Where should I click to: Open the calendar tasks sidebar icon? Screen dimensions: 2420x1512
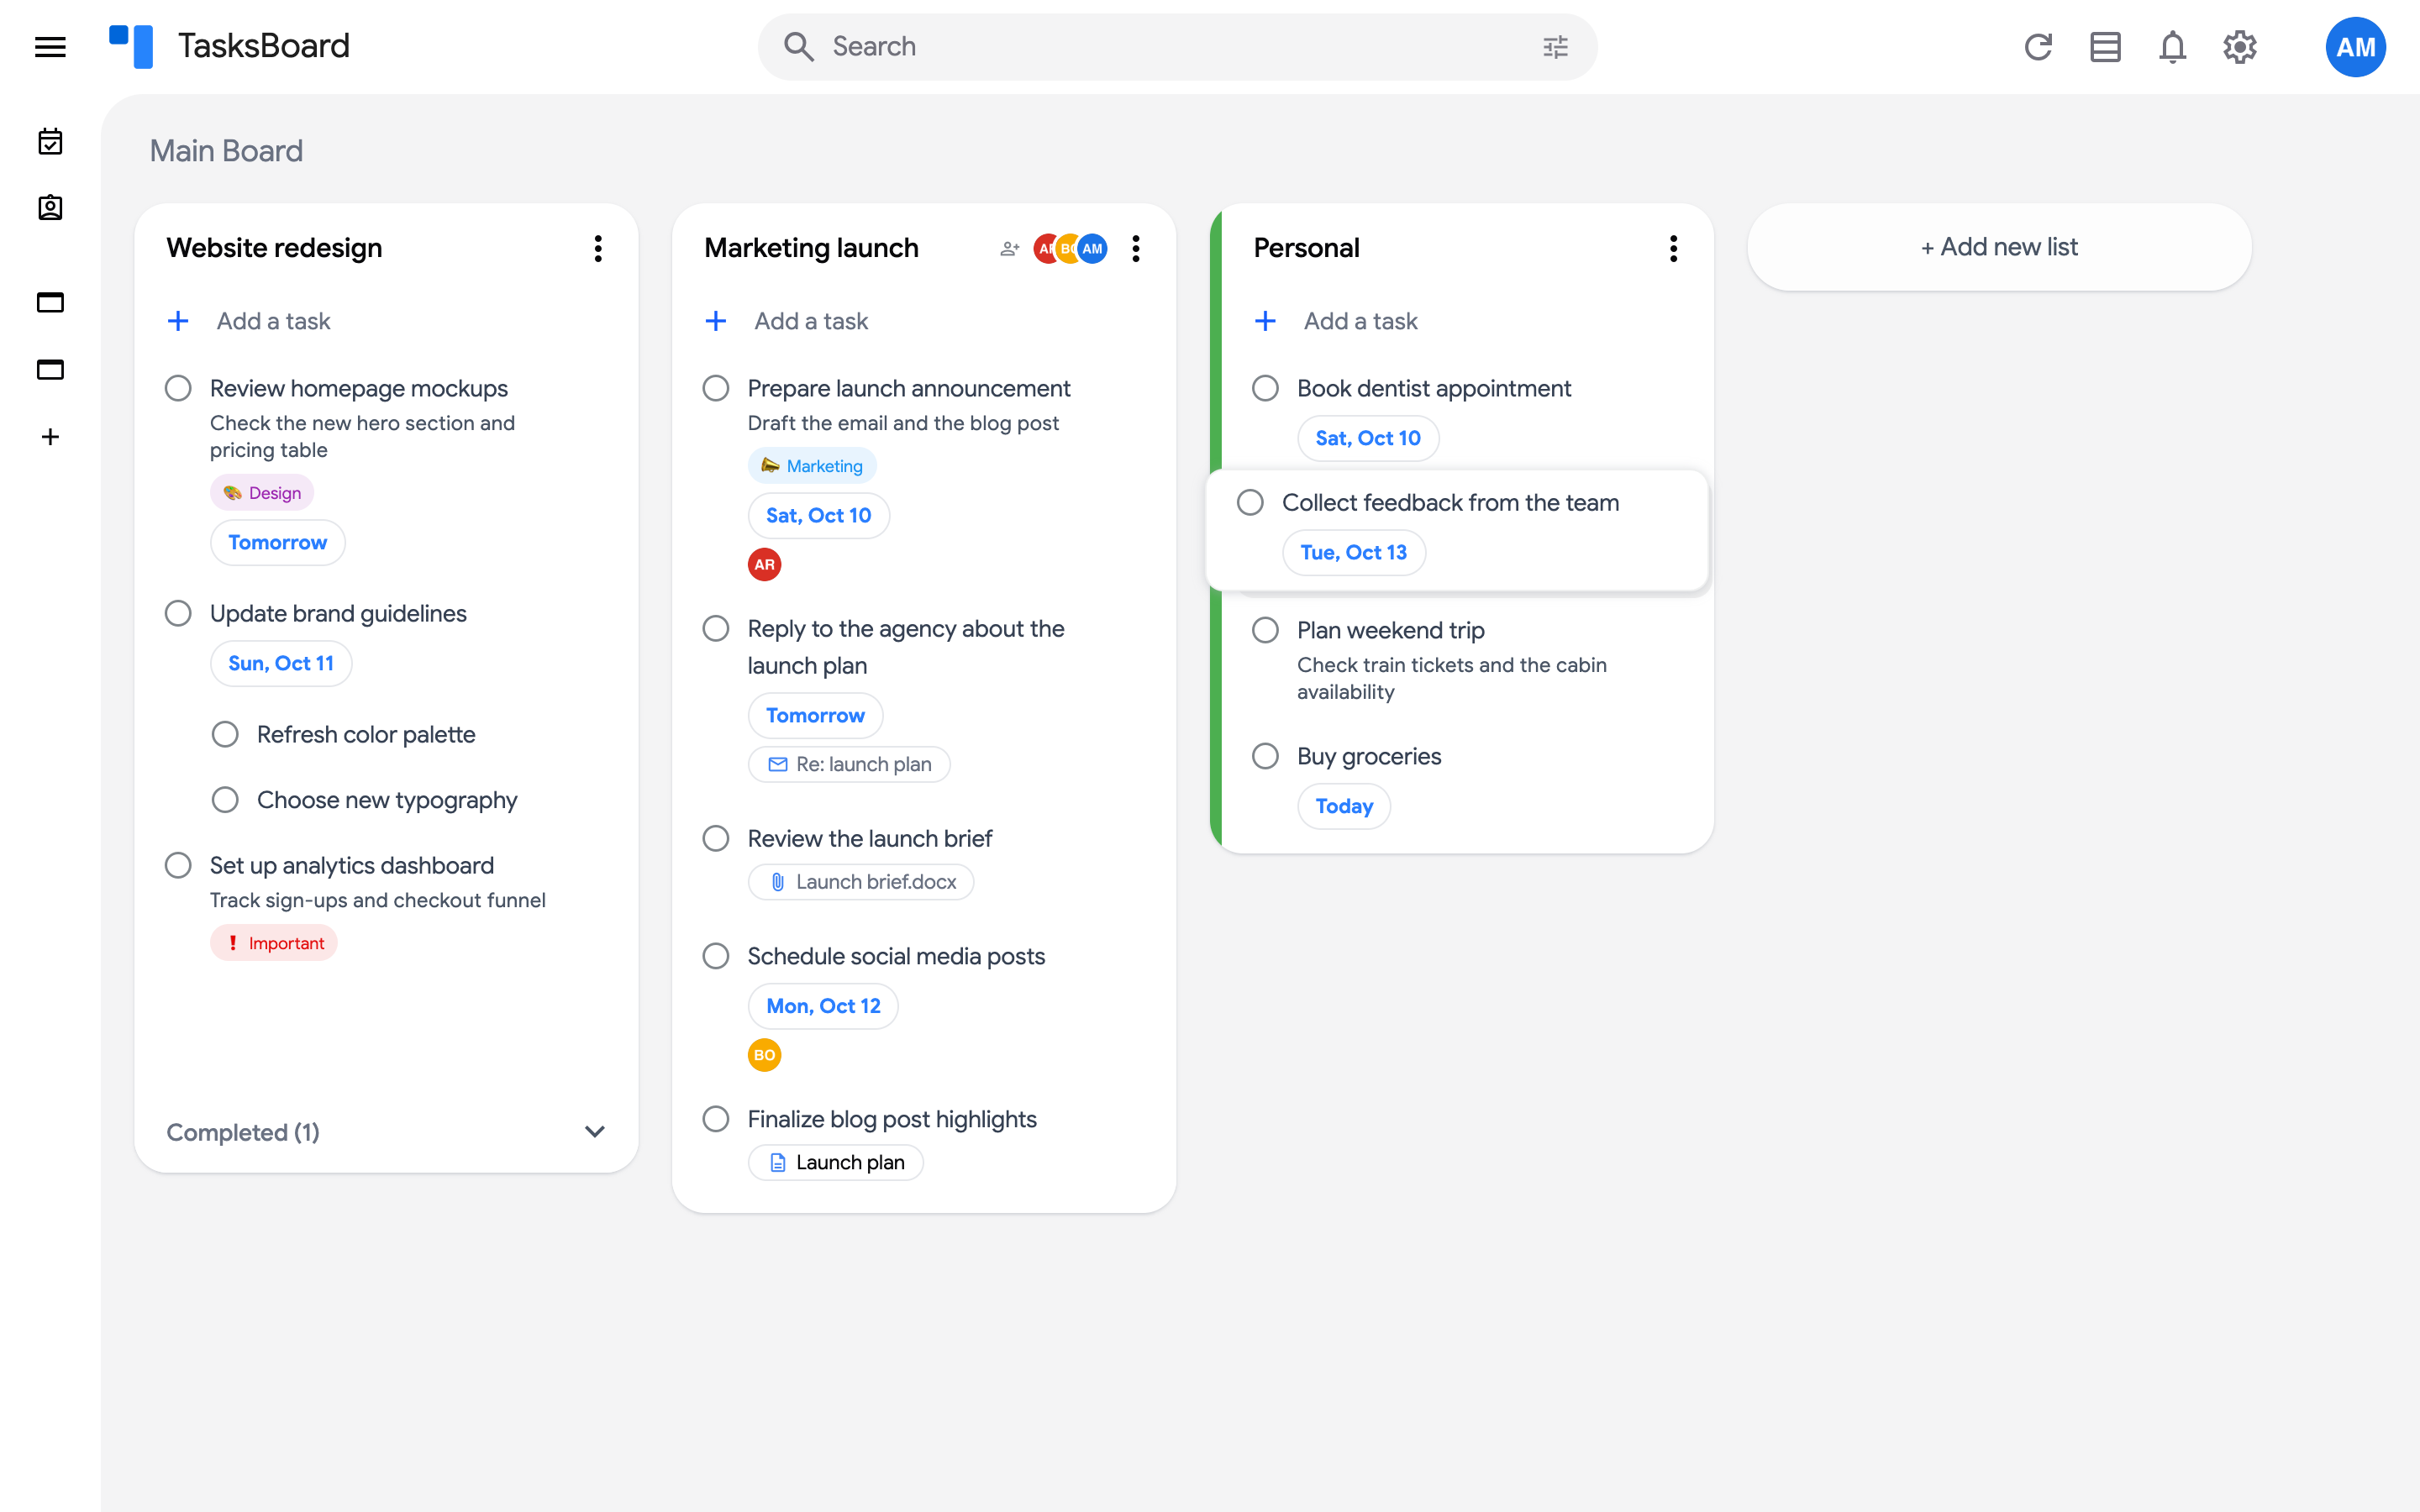point(50,141)
